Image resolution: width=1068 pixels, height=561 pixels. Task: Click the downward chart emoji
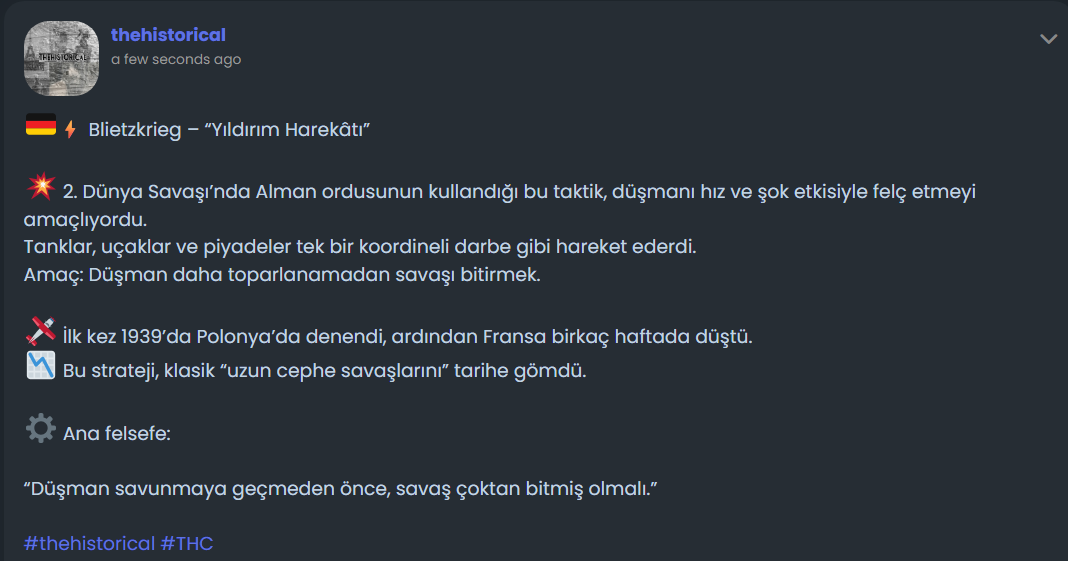pyautogui.click(x=40, y=366)
